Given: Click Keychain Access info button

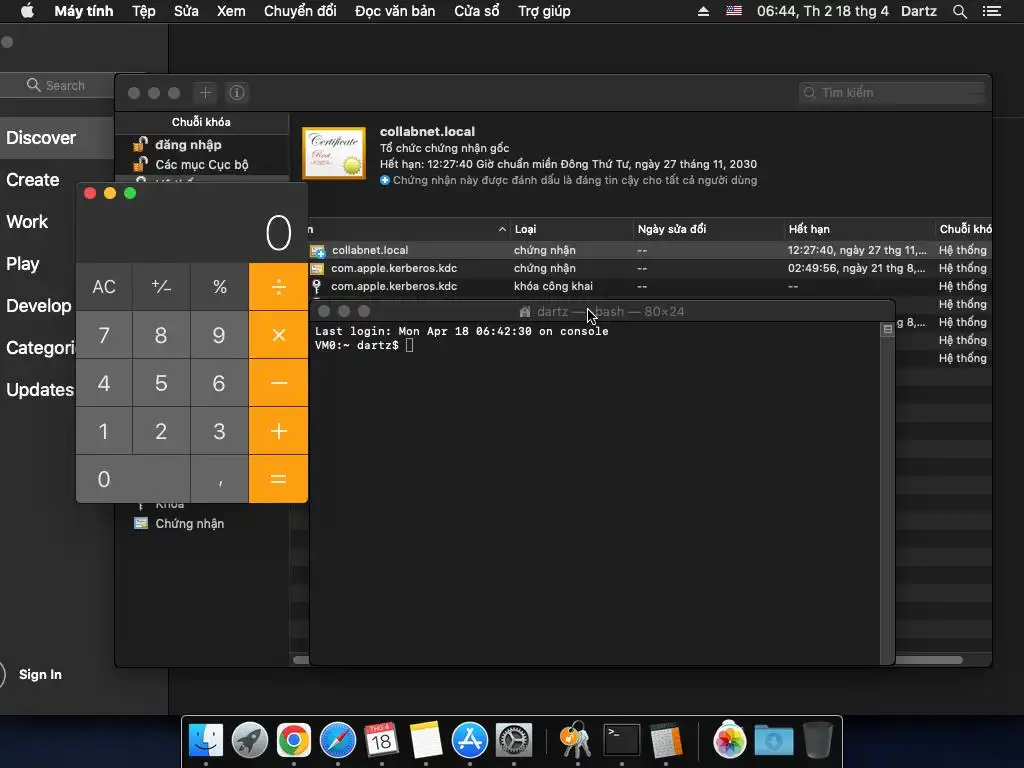Looking at the screenshot, I should pyautogui.click(x=237, y=93).
